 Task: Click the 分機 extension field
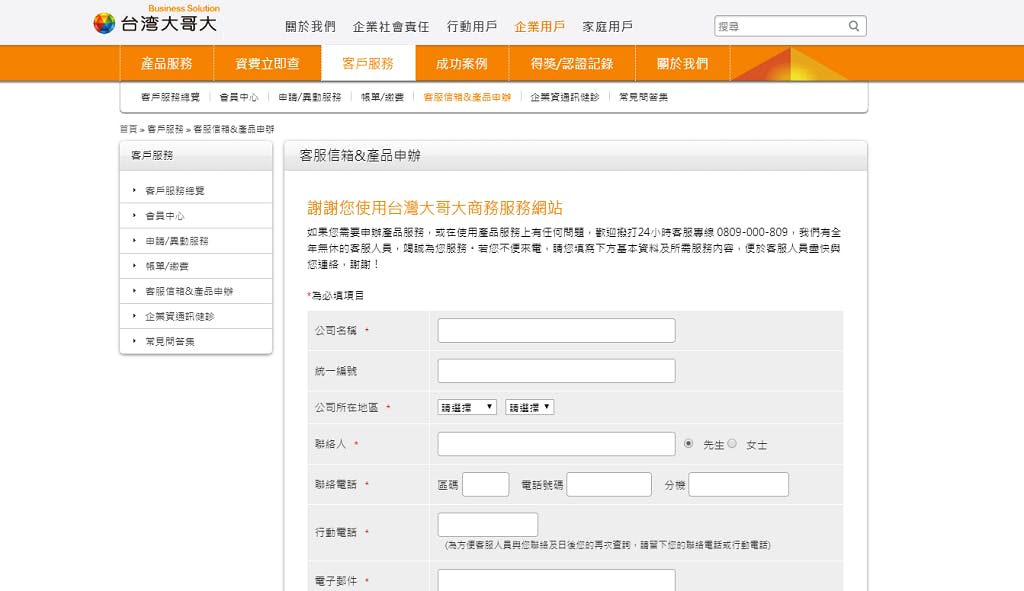pyautogui.click(x=739, y=485)
